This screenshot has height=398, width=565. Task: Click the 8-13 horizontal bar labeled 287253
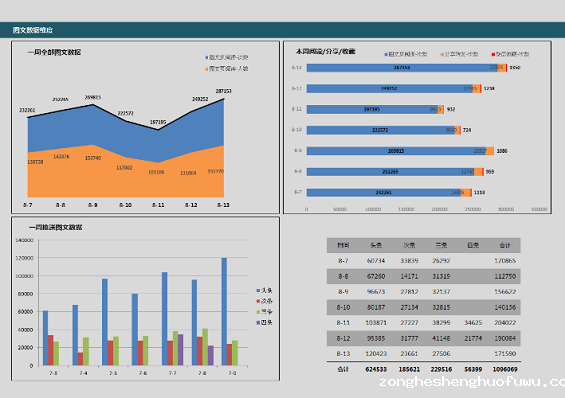tap(402, 68)
